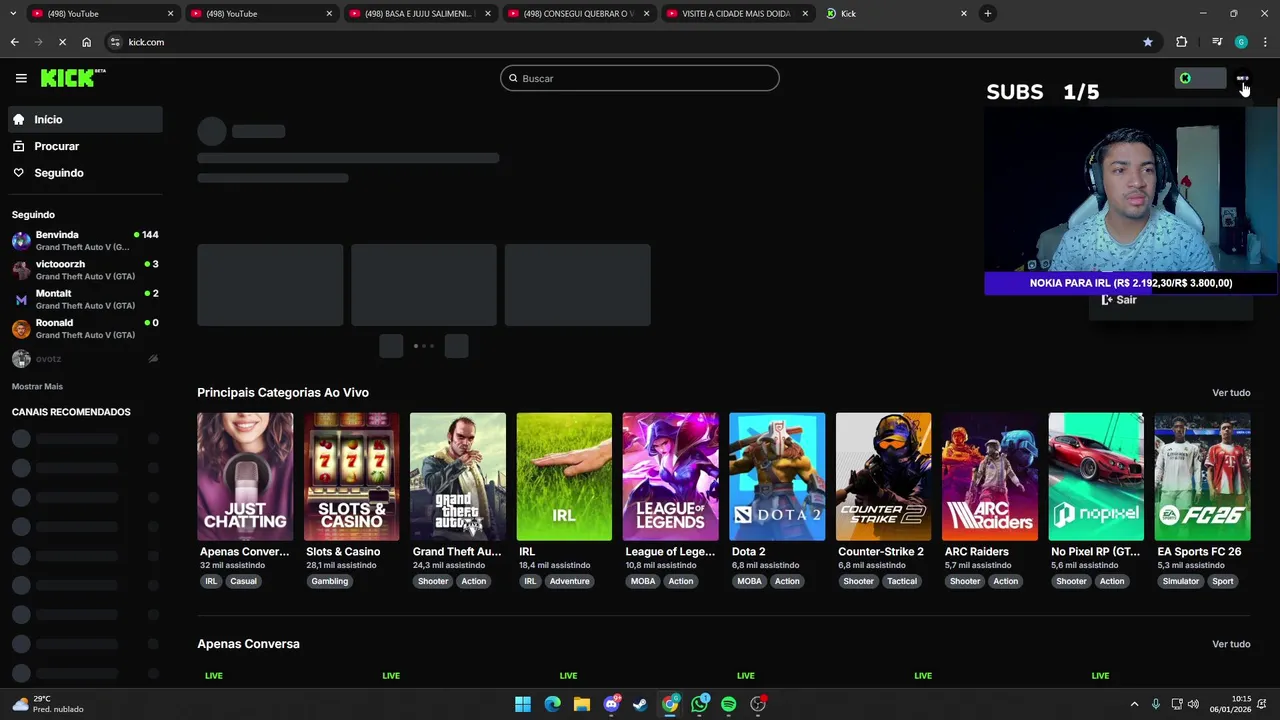Switch to the BASA E JUJU SALIMENI tab
Viewport: 1280px width, 720px height.
tap(418, 14)
